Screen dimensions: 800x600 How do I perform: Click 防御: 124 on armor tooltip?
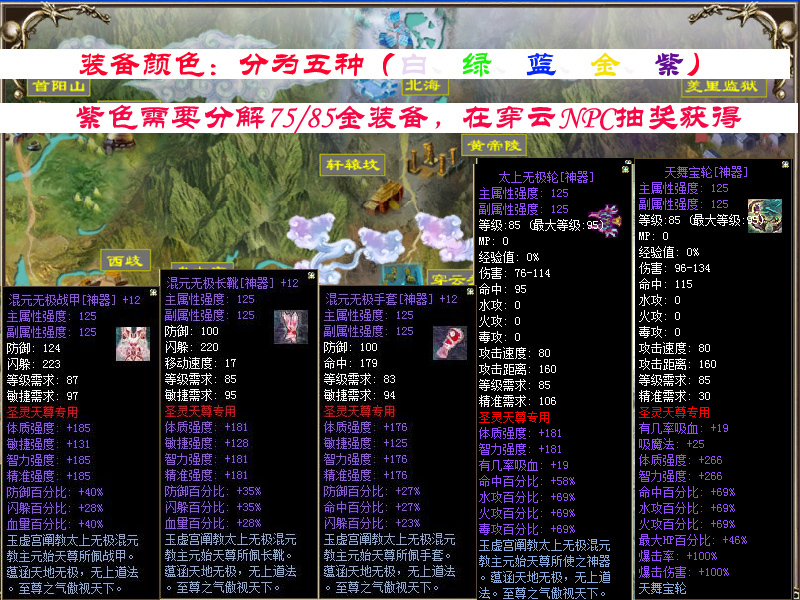click(x=34, y=348)
